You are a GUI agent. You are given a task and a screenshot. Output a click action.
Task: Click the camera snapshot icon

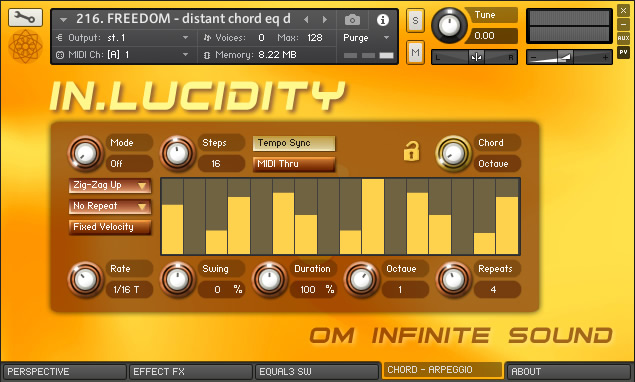(352, 19)
